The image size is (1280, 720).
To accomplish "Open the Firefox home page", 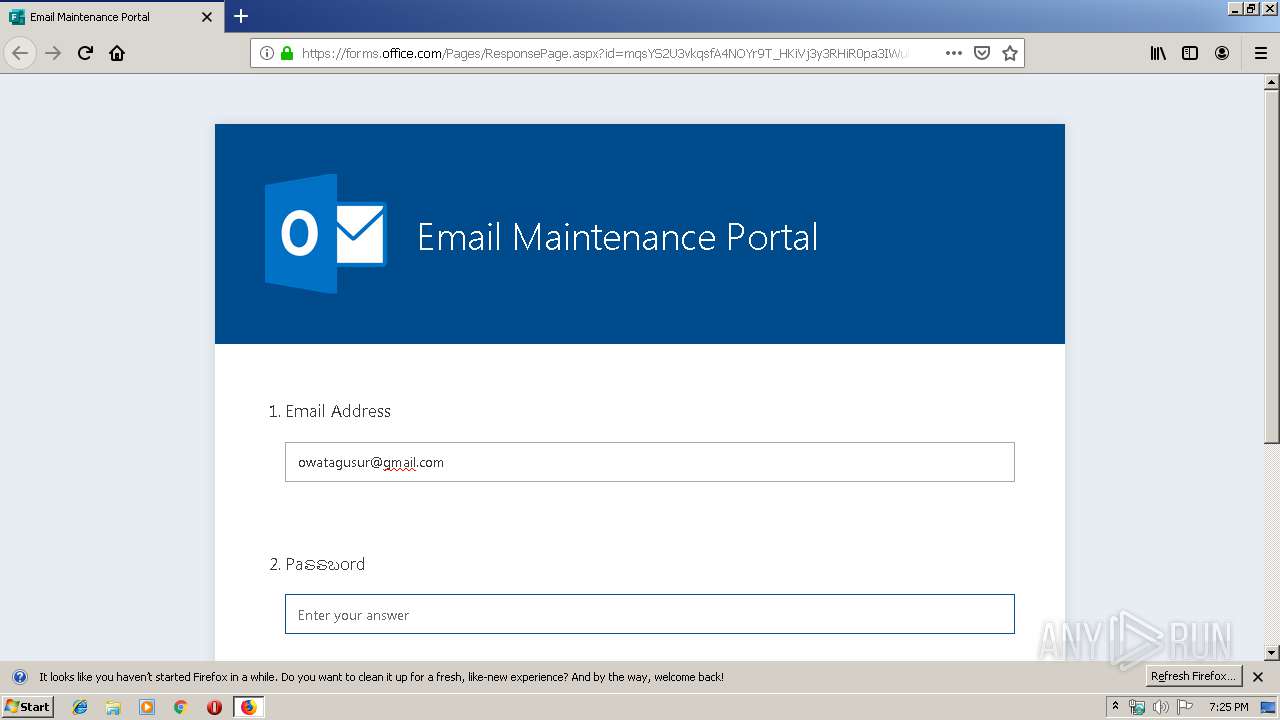I will (x=117, y=53).
